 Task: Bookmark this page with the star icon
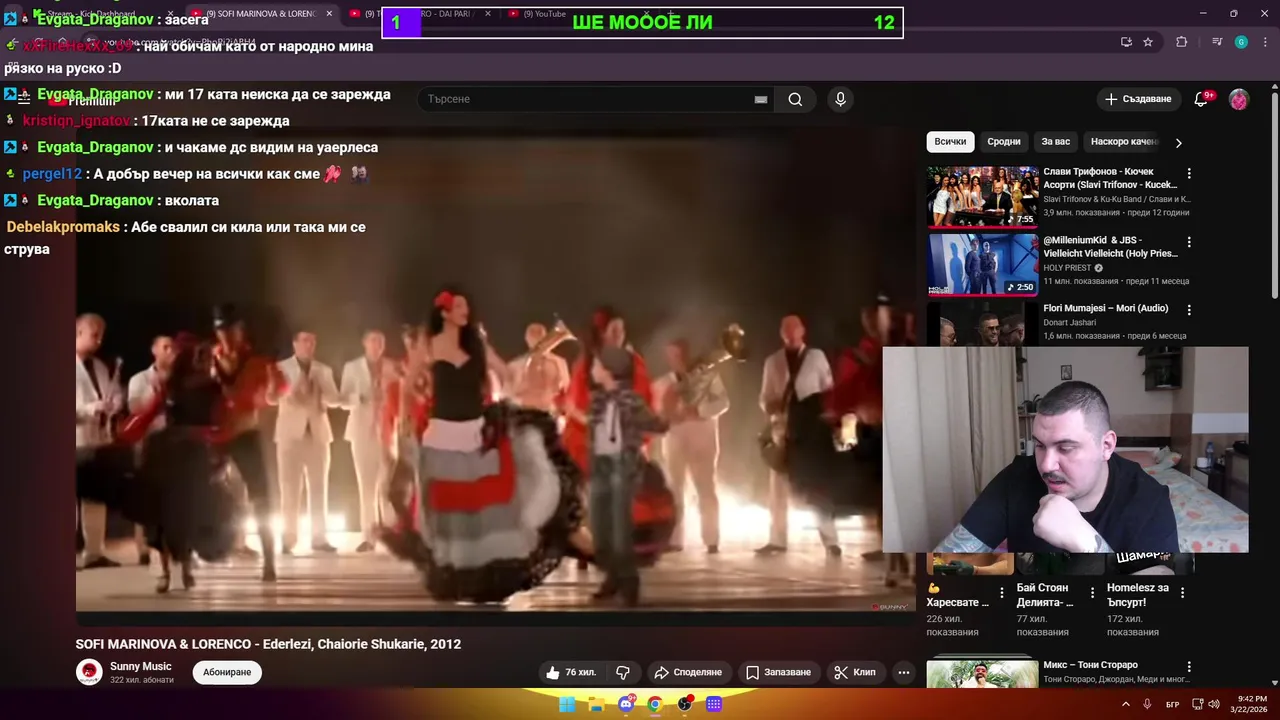click(1148, 42)
